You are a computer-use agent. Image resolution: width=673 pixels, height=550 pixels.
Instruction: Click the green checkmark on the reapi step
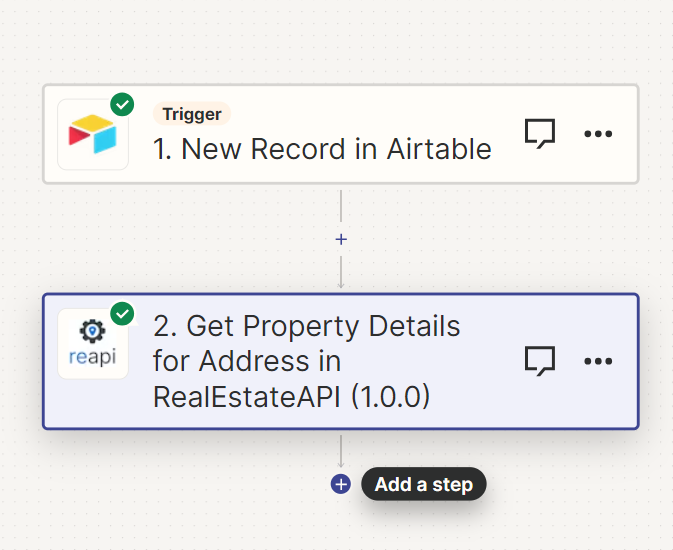point(122,313)
